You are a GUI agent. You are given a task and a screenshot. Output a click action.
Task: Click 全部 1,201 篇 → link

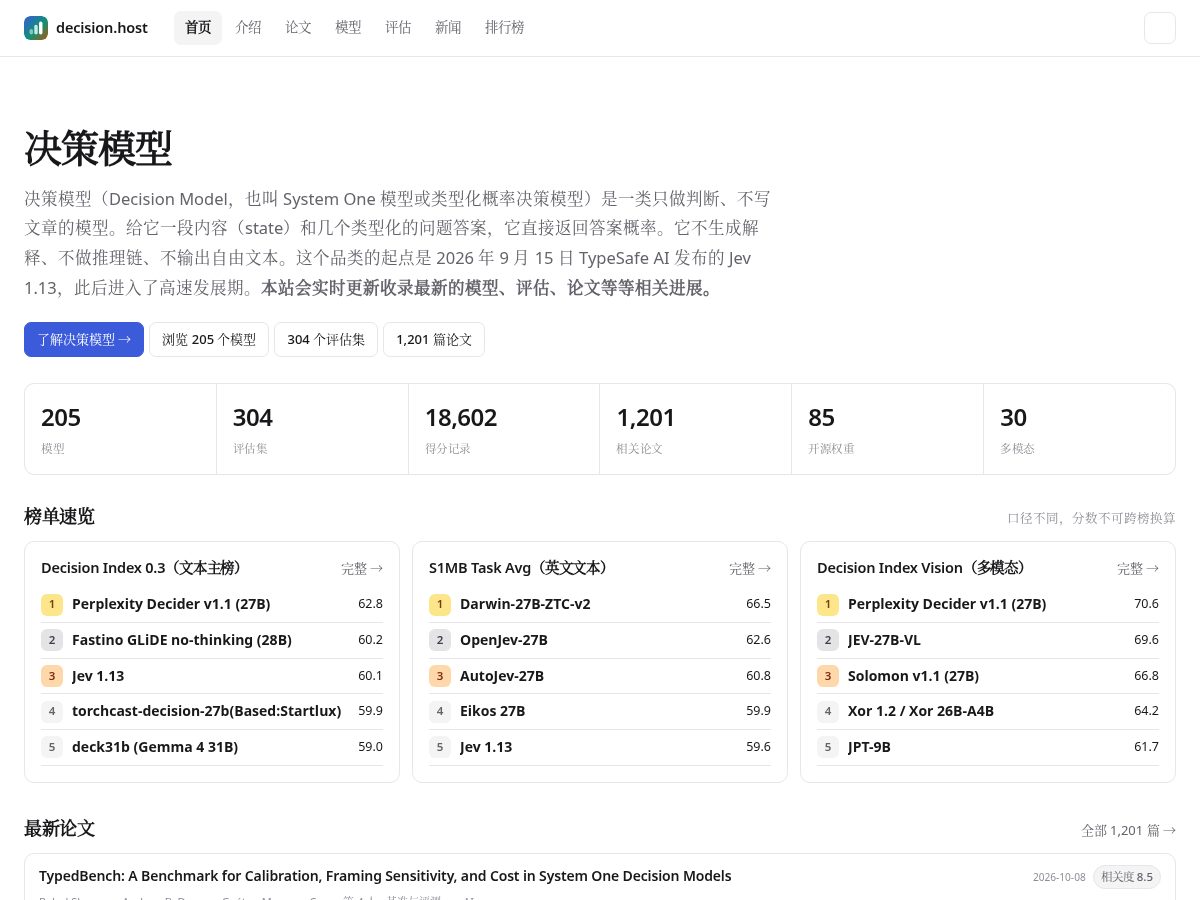click(x=1128, y=830)
